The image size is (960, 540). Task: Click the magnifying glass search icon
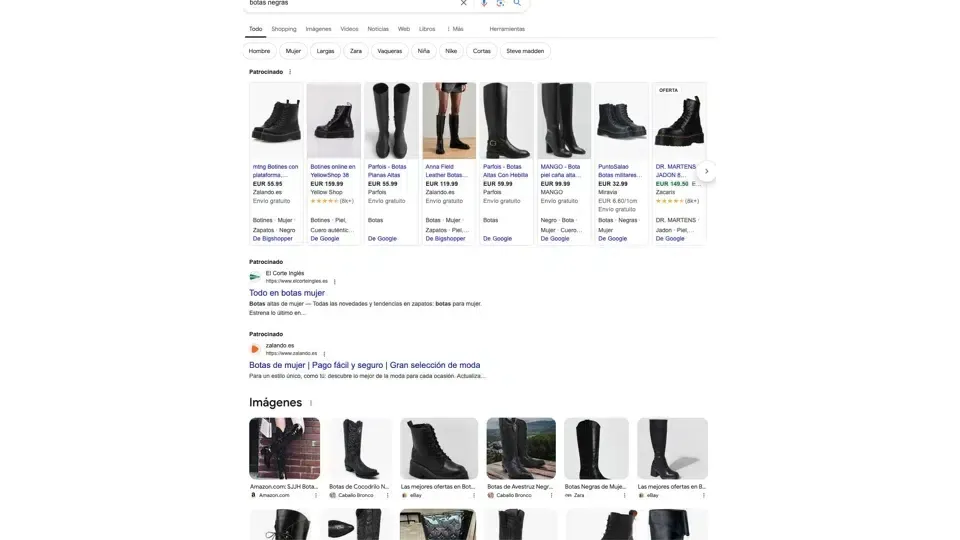517,3
